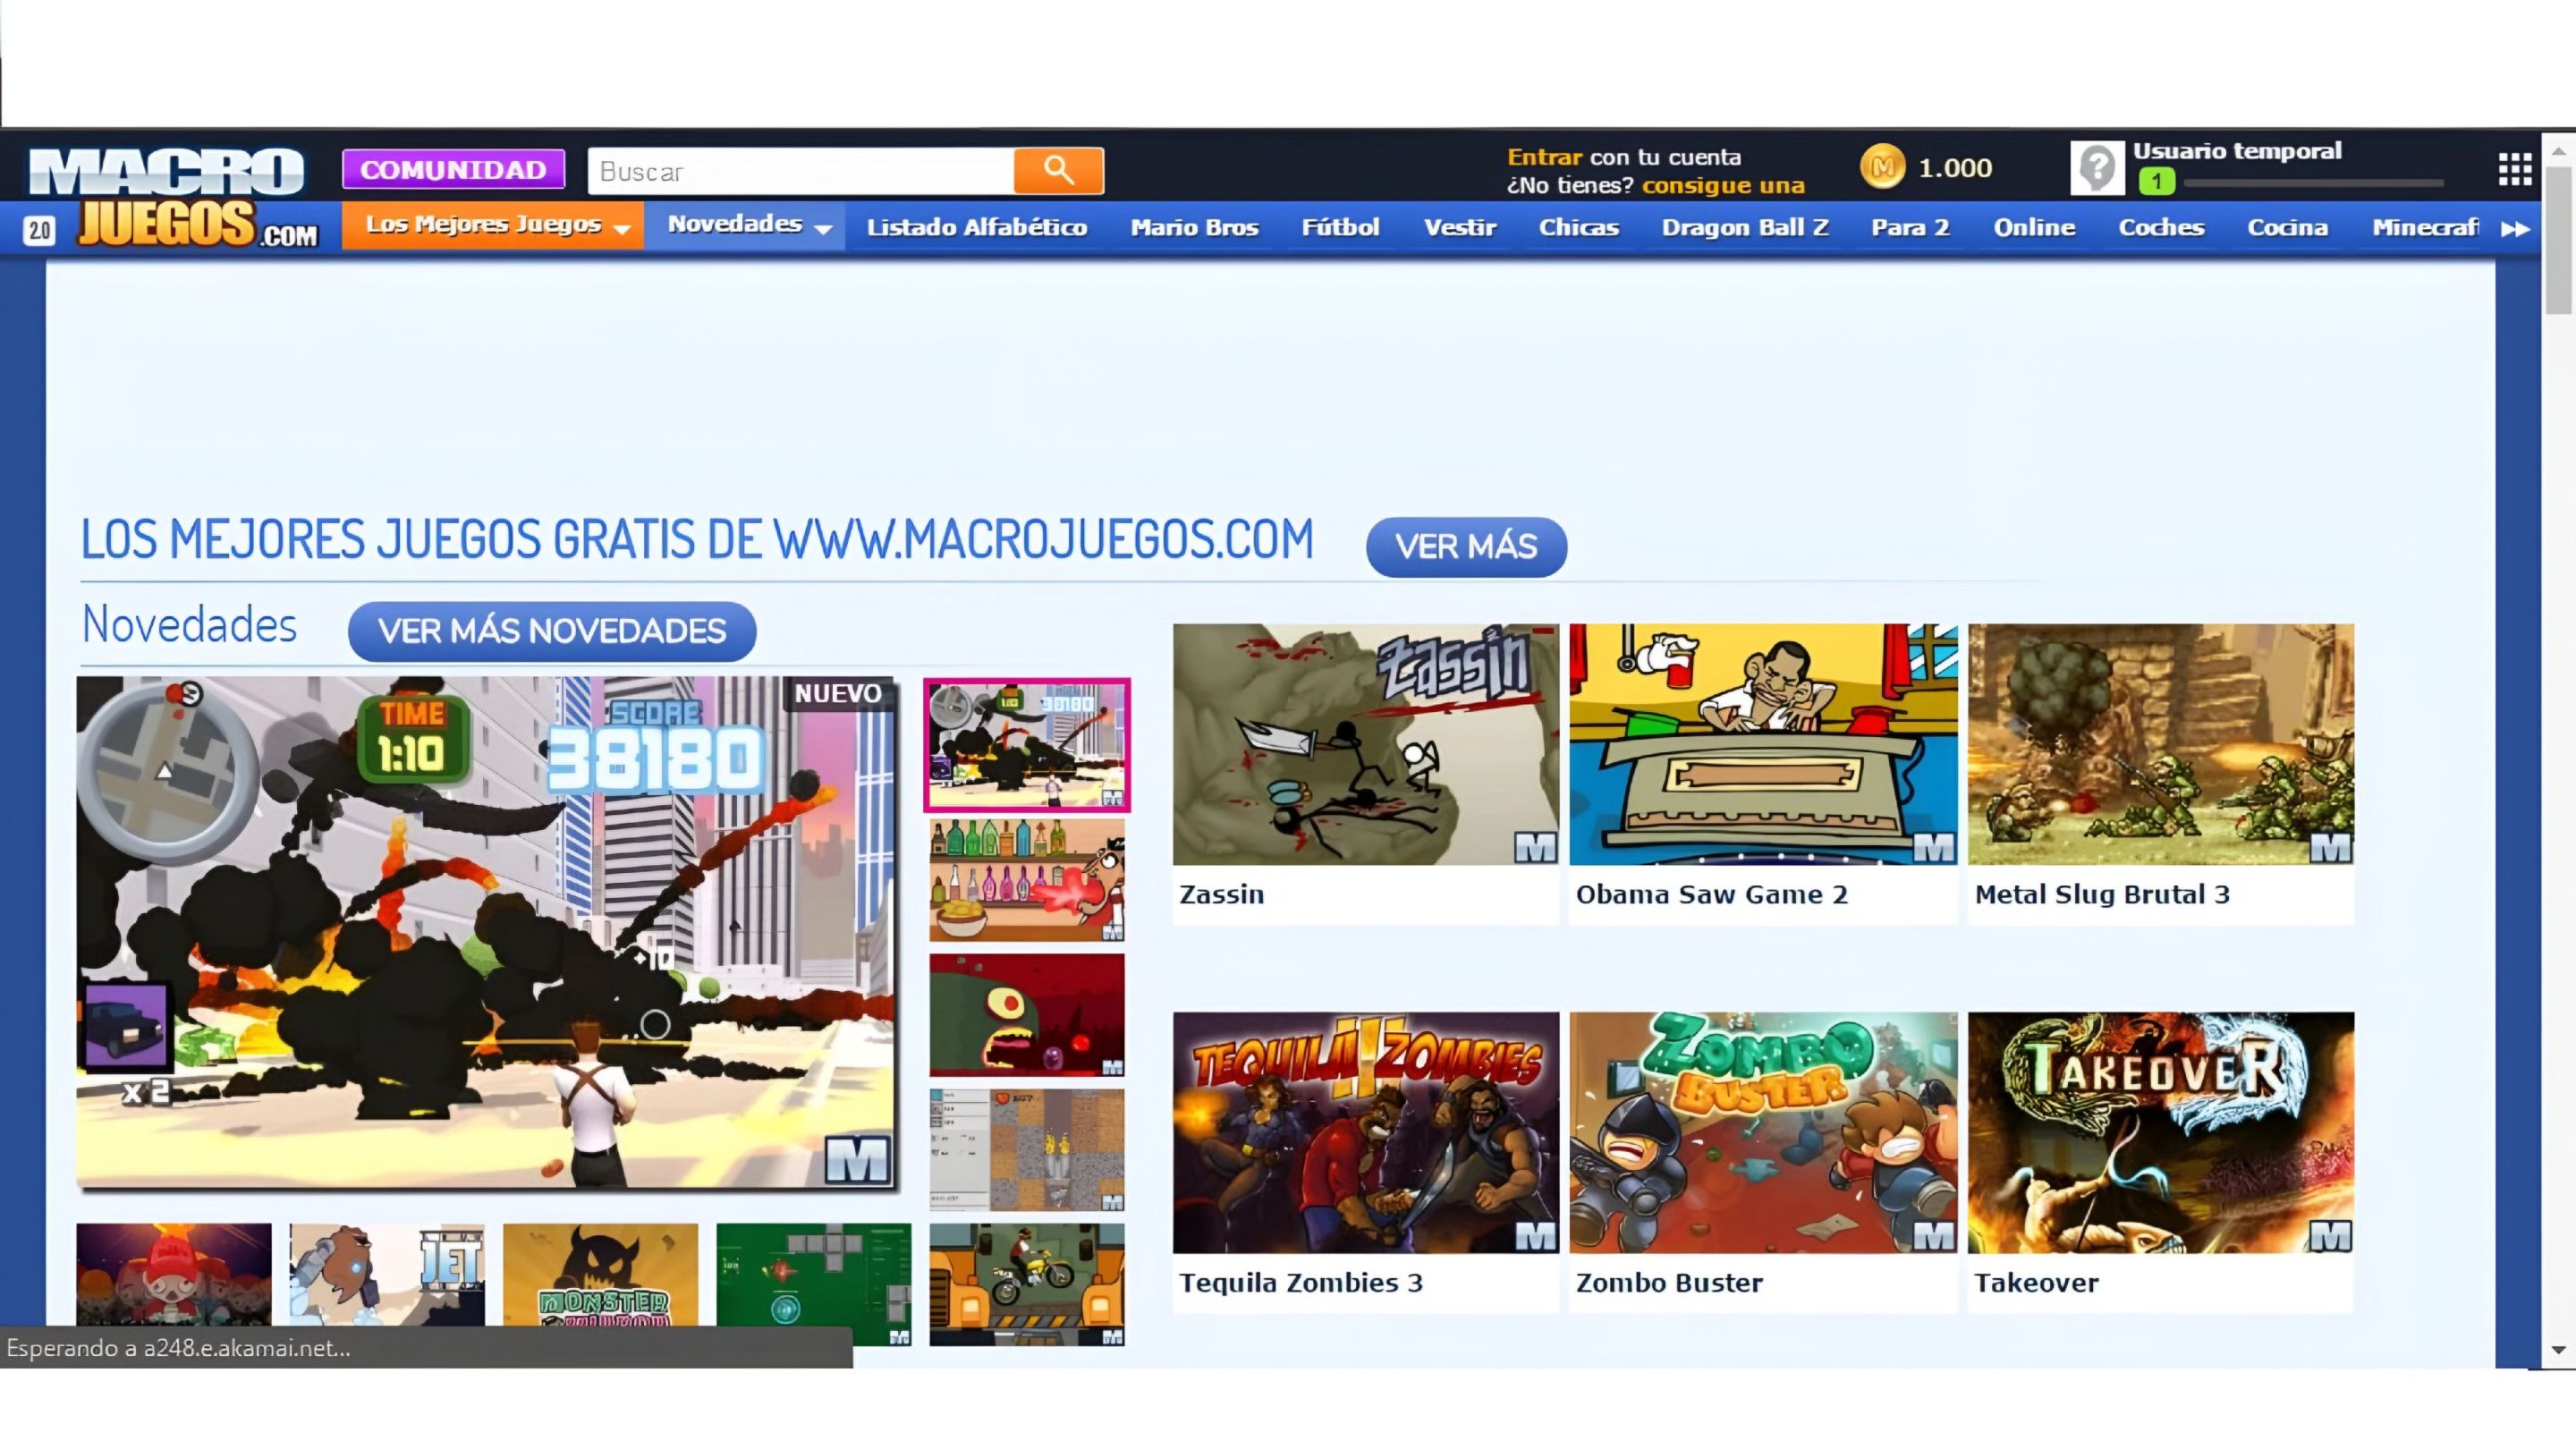The height and width of the screenshot is (1449, 2576).
Task: Open the red character game thumbnail in bottom row
Action: [174, 1275]
